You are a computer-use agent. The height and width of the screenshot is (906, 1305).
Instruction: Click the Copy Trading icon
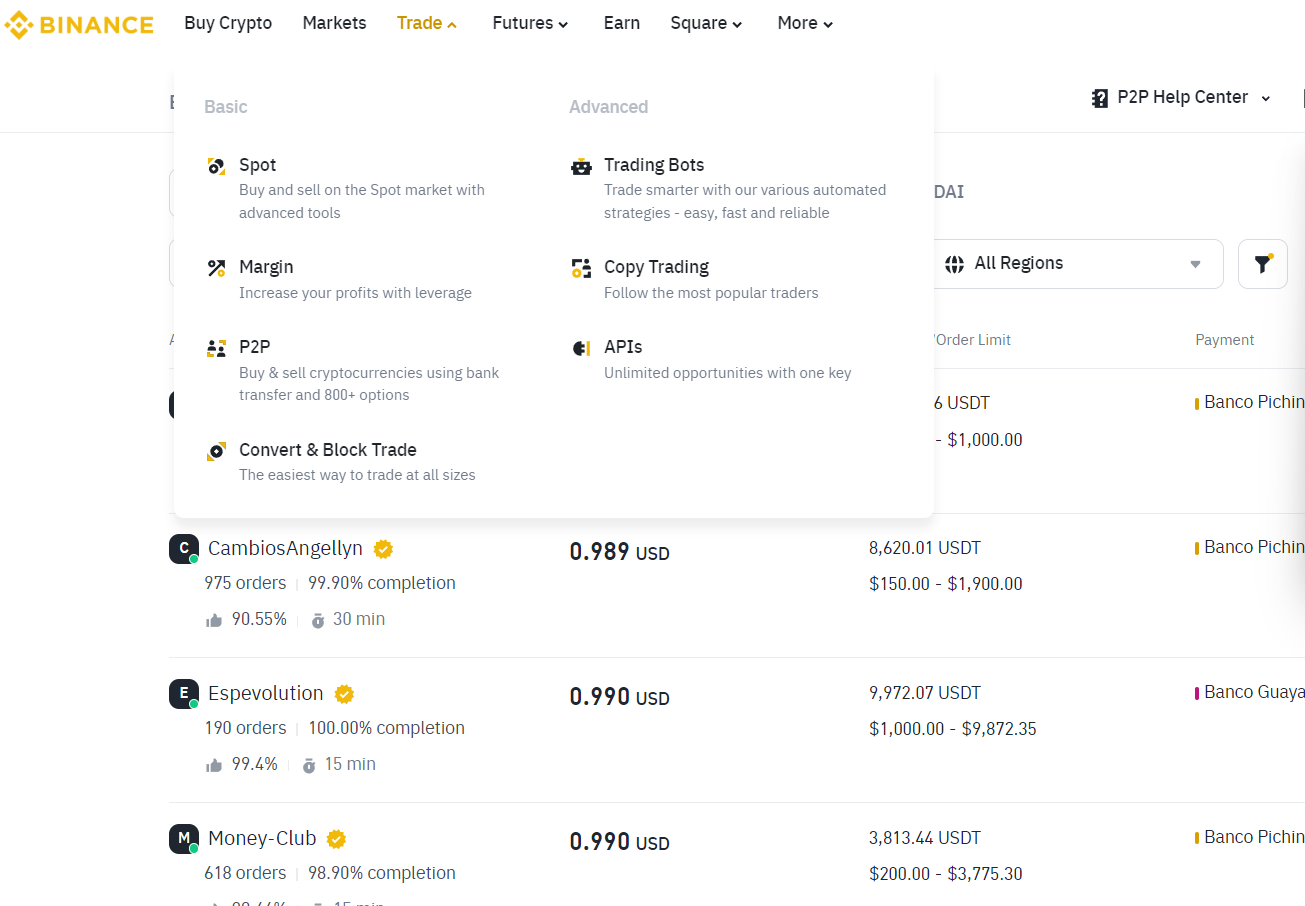click(x=580, y=267)
